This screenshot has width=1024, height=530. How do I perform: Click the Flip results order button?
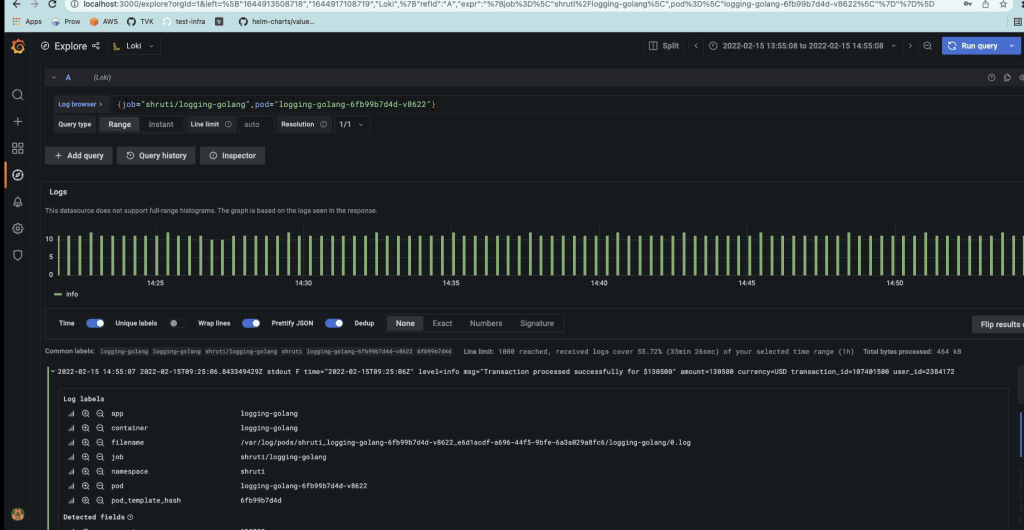pyautogui.click(x=998, y=324)
